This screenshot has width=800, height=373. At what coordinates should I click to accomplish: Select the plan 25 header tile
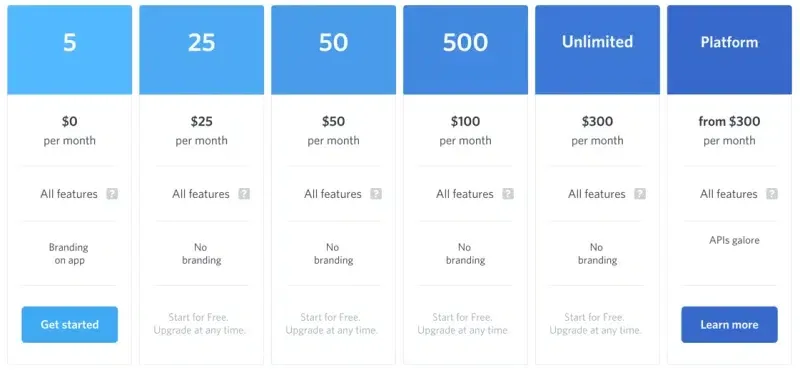click(202, 49)
